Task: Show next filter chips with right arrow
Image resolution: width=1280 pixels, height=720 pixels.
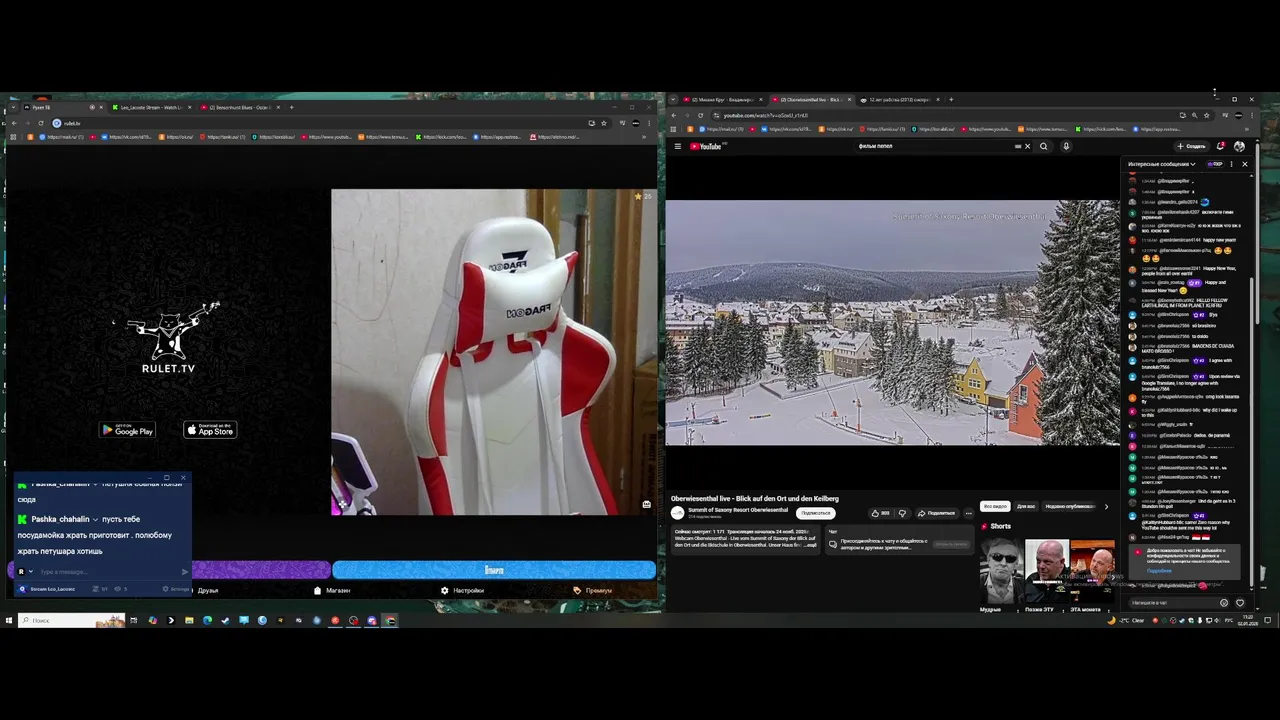Action: pos(1106,506)
